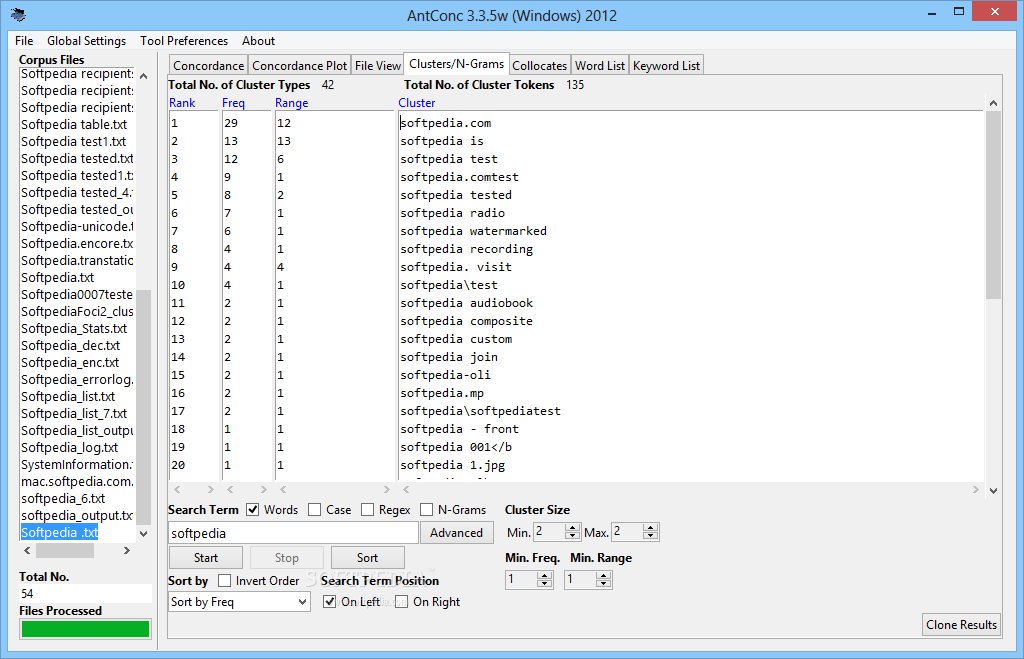
Task: Click the Start button
Action: (206, 558)
